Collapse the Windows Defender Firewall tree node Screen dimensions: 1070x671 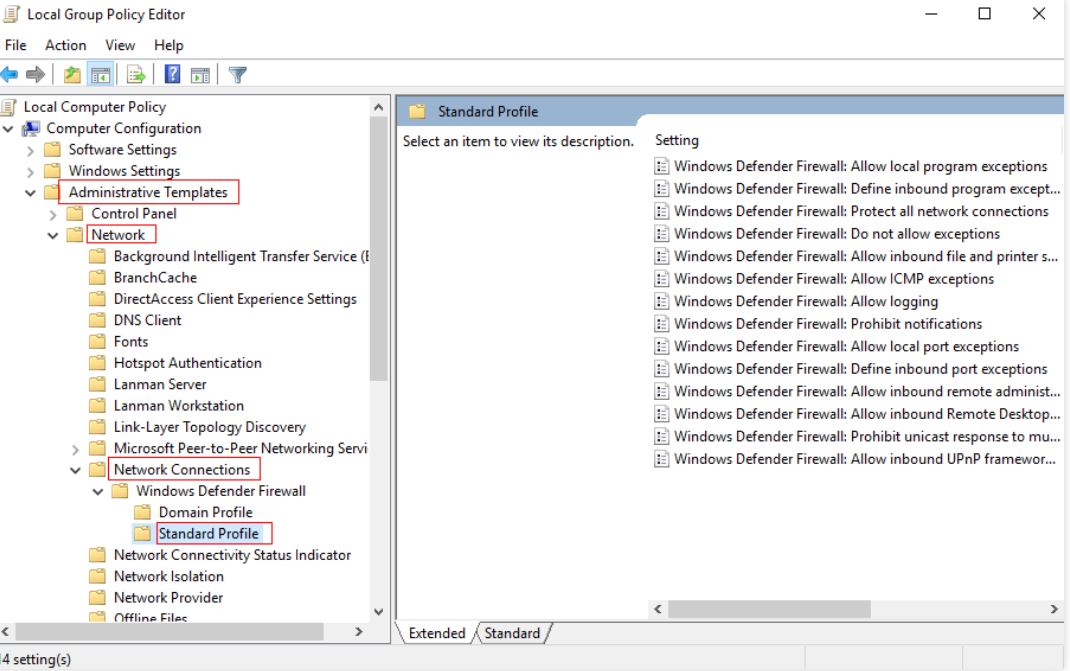[98, 491]
